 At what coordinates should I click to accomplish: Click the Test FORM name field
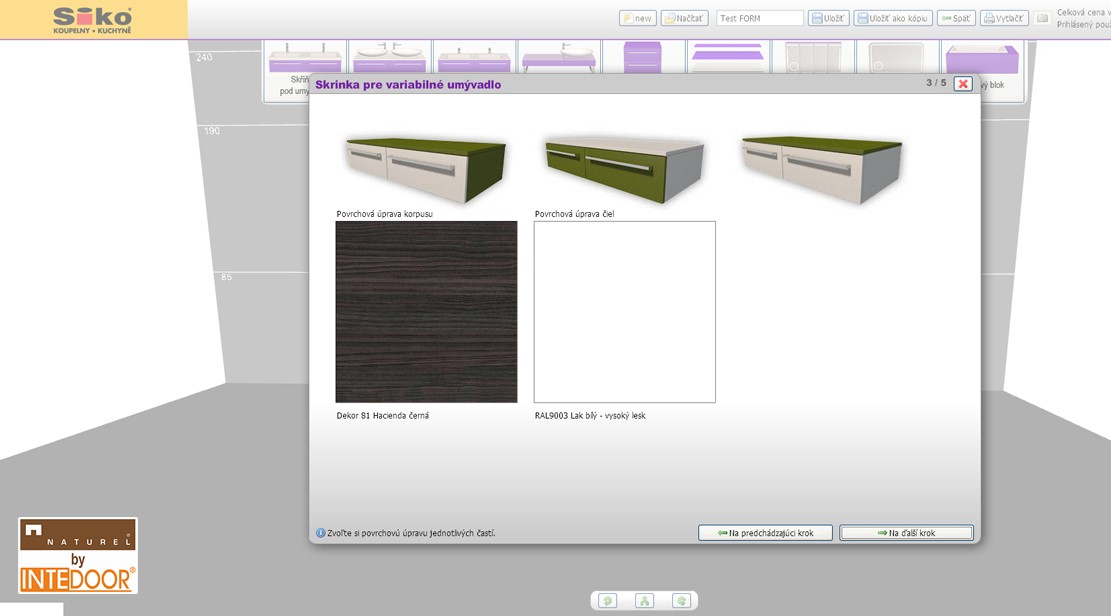(x=760, y=18)
